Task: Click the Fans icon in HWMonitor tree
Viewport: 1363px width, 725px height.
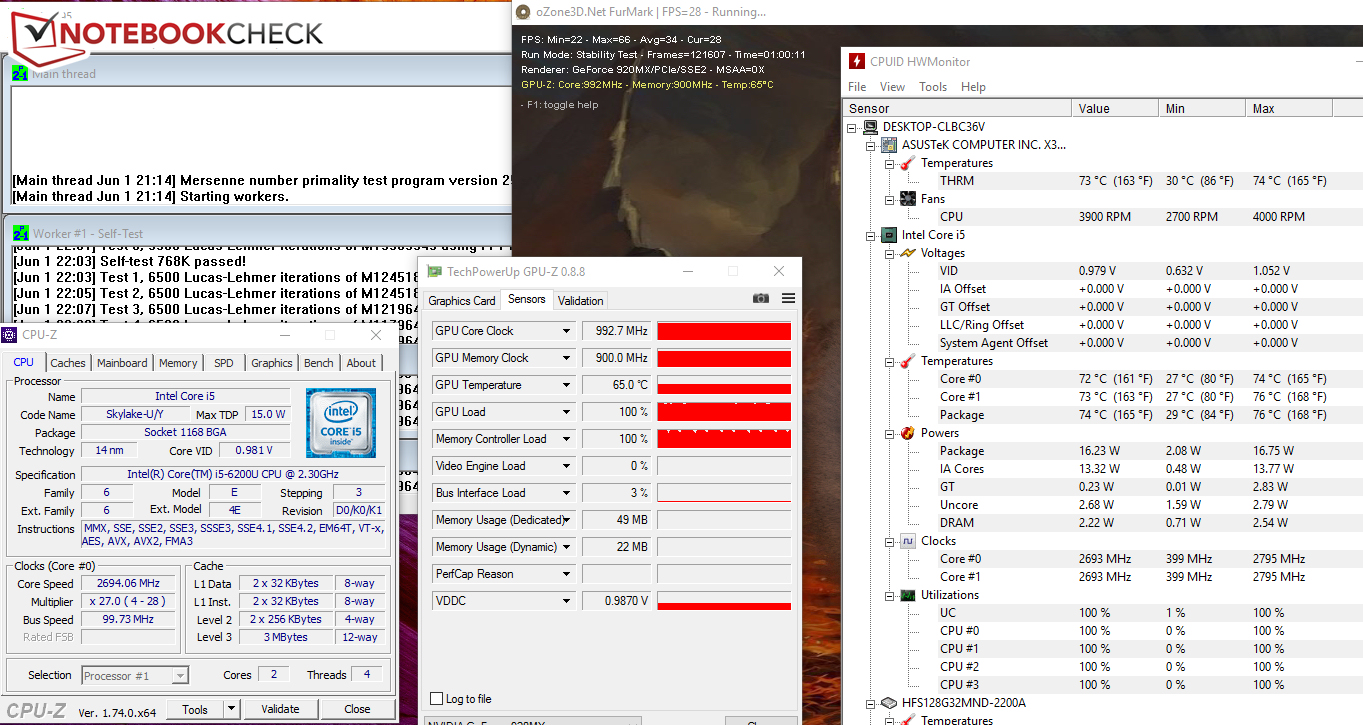Action: click(908, 199)
